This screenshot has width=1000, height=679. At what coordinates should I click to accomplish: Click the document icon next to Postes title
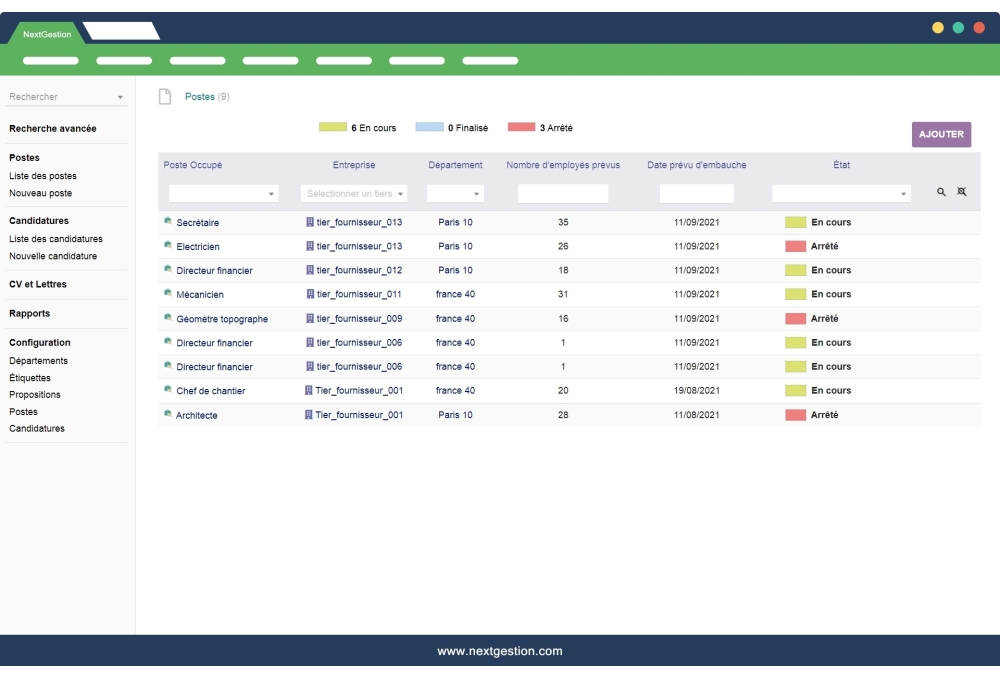coord(165,97)
